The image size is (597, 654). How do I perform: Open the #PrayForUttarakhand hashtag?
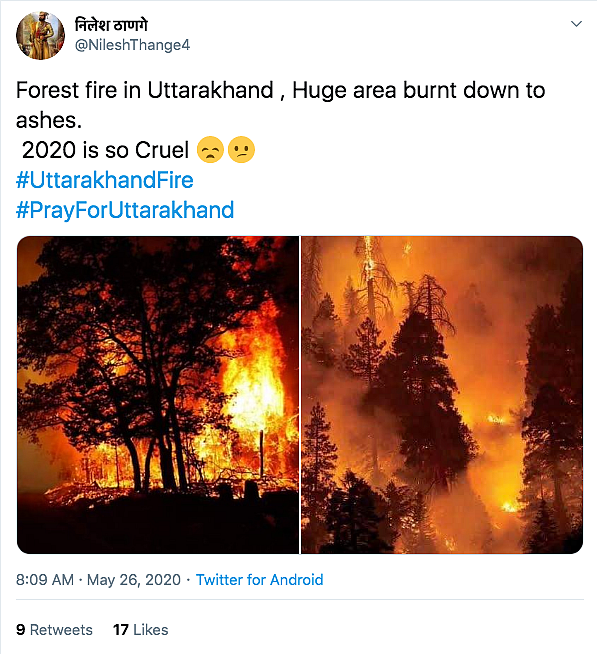click(x=125, y=210)
